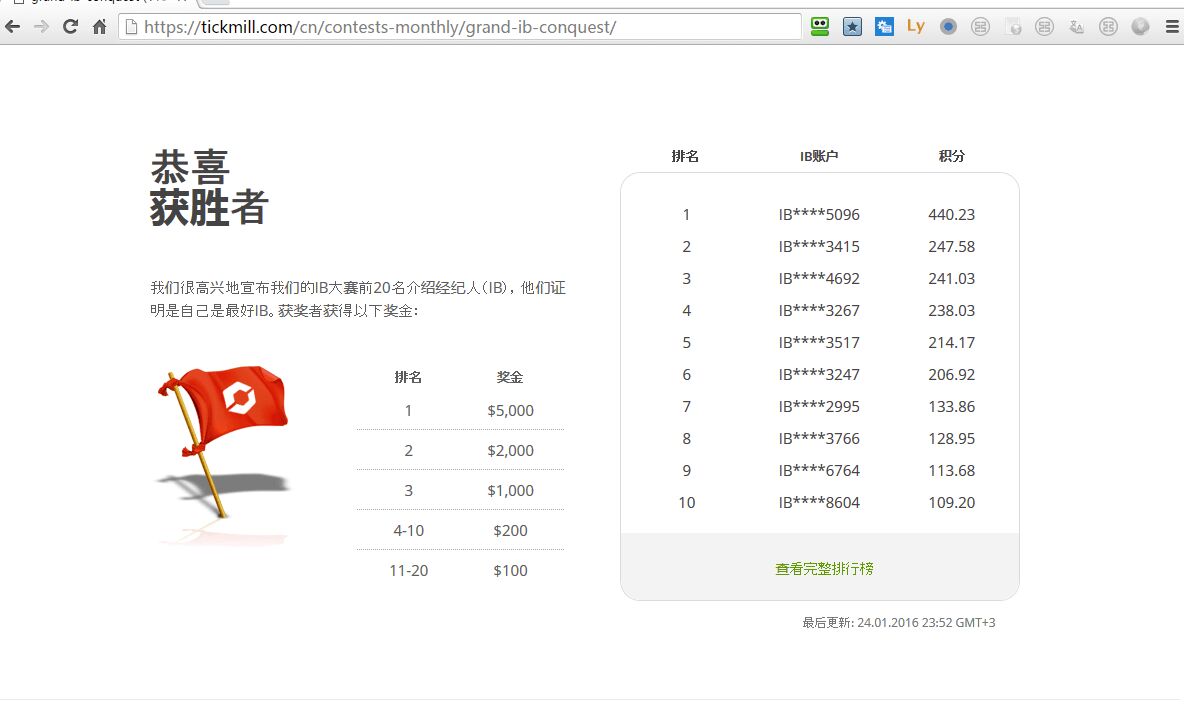Select account IB****8604

tap(819, 503)
